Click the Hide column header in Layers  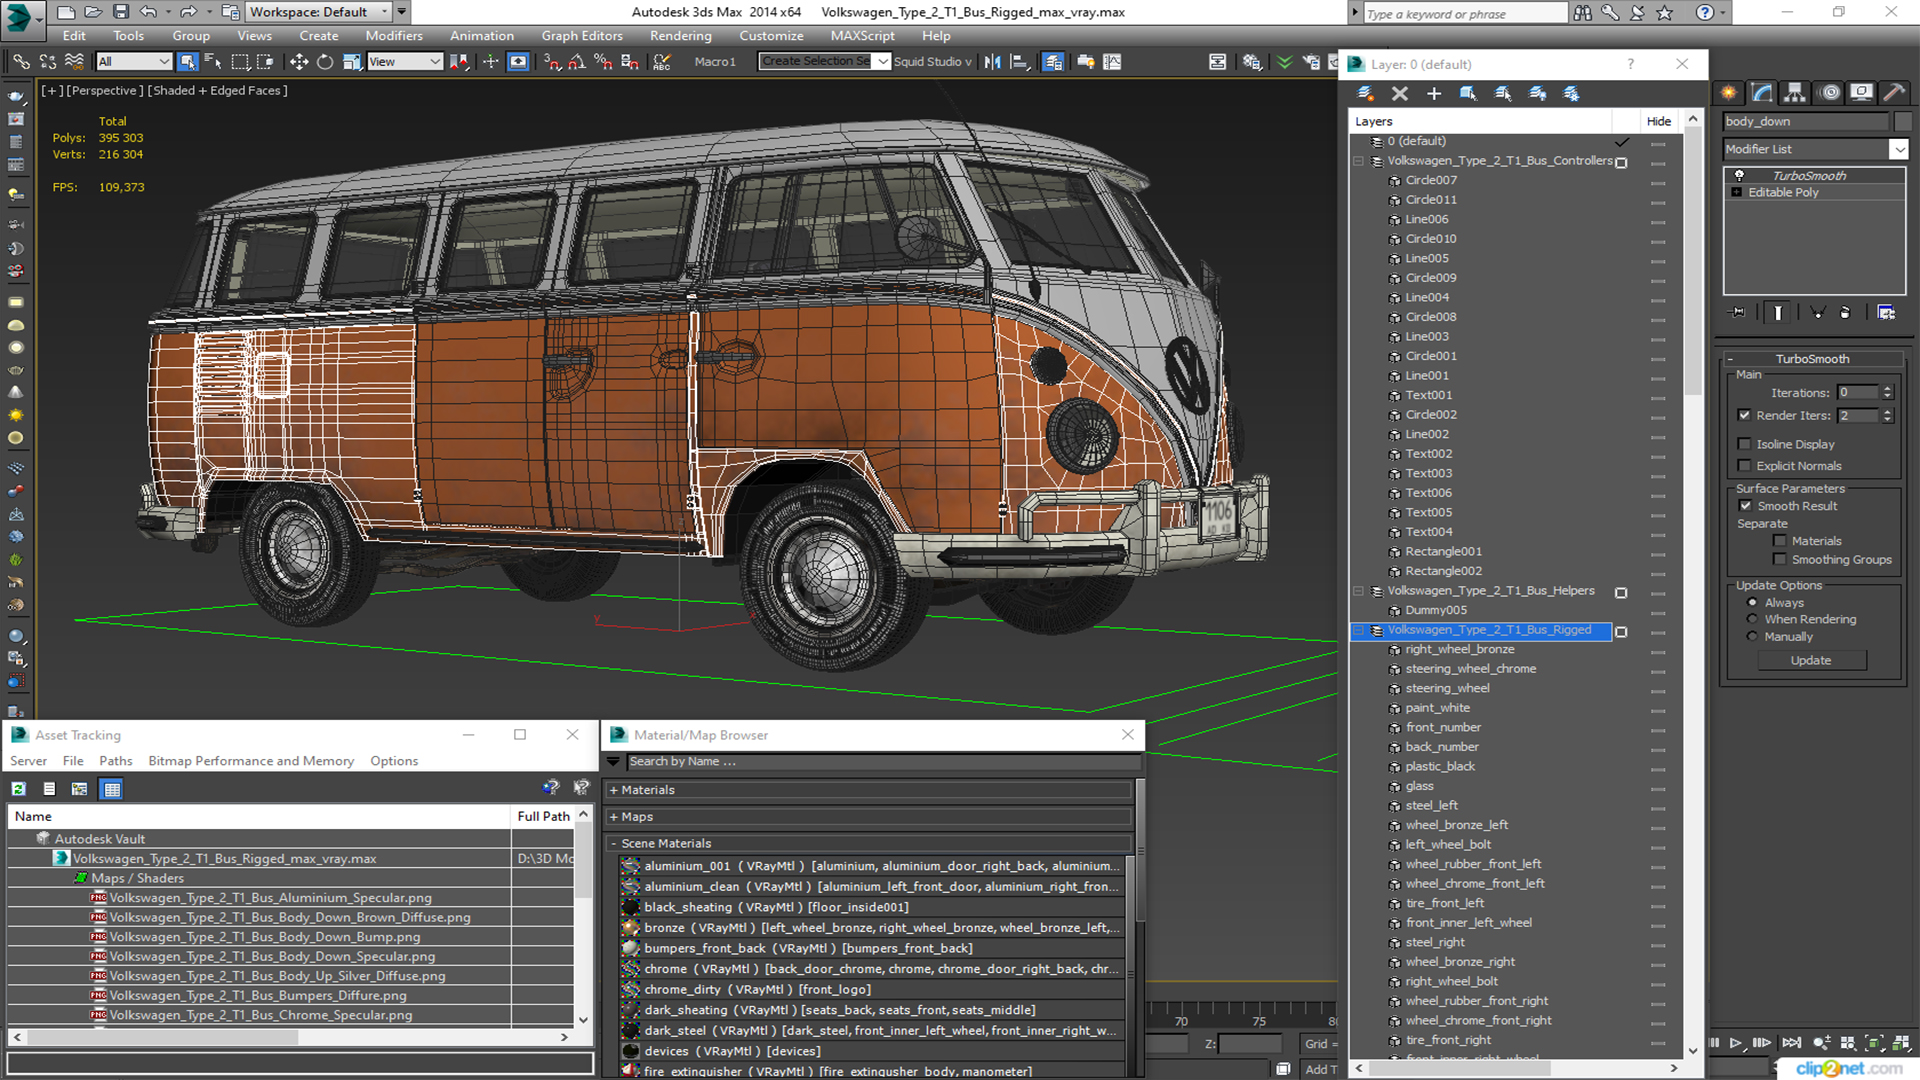coord(1658,121)
